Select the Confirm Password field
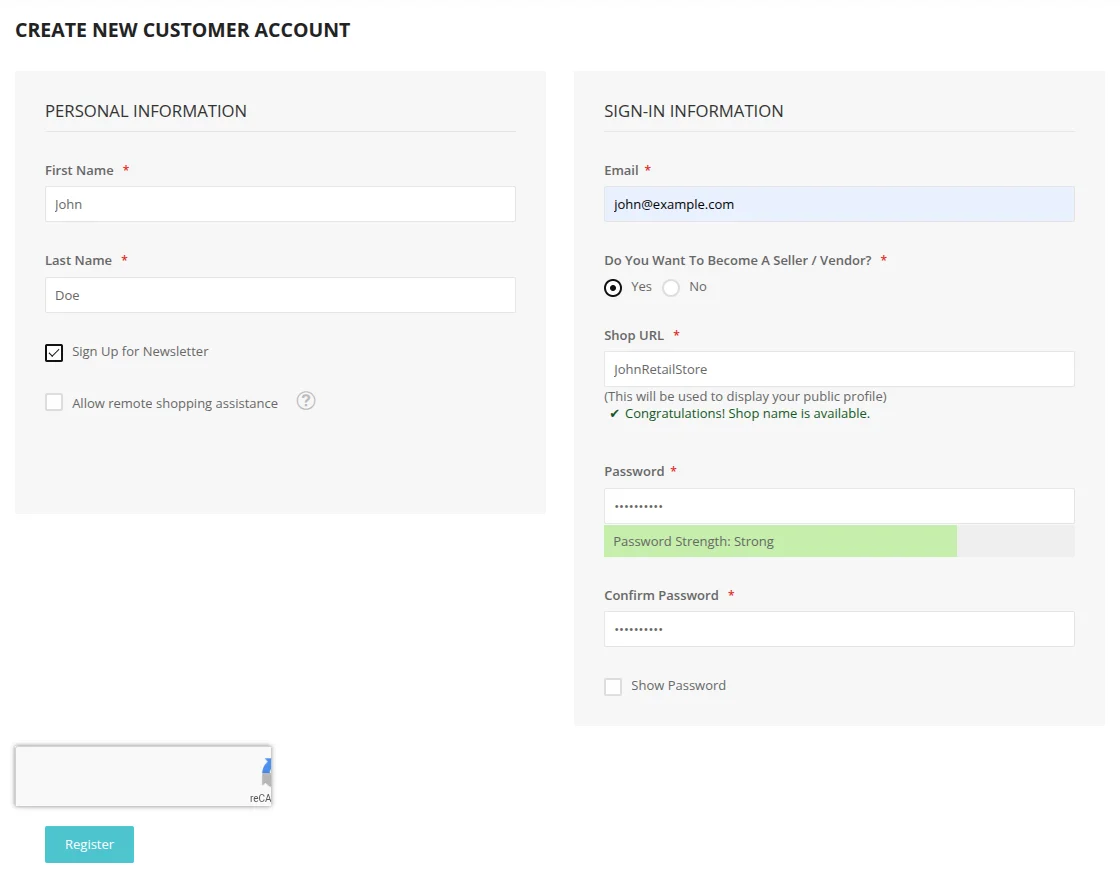 pyautogui.click(x=839, y=629)
